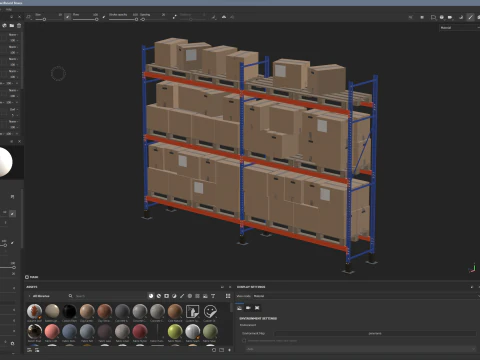The image size is (480, 360).
Task: Select the Materials filter in Assets
Action: (x=151, y=296)
